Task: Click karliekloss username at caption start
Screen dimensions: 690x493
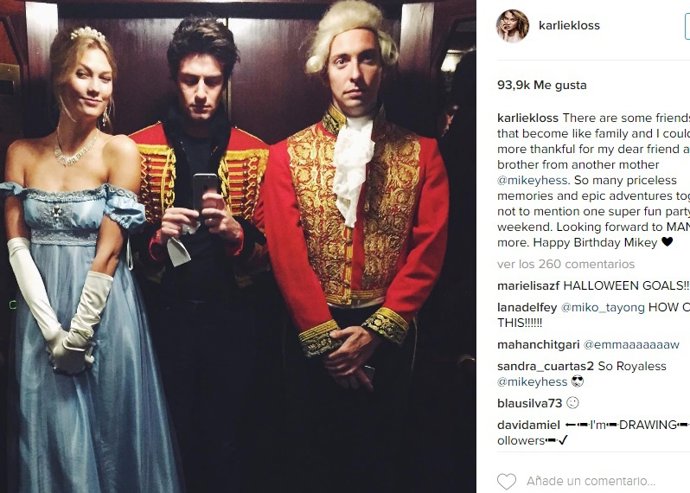Action: 528,118
